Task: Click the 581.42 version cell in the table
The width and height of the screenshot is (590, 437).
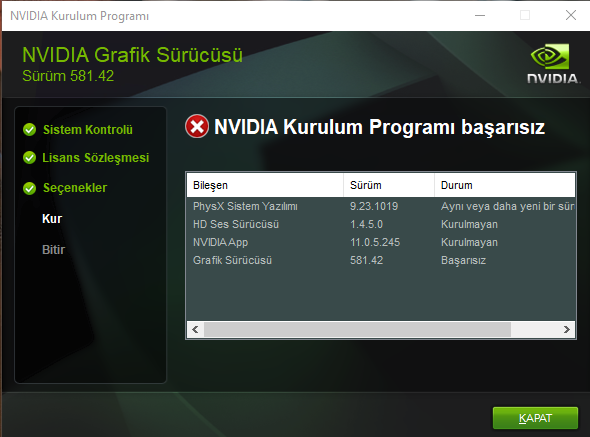Action: tap(366, 260)
